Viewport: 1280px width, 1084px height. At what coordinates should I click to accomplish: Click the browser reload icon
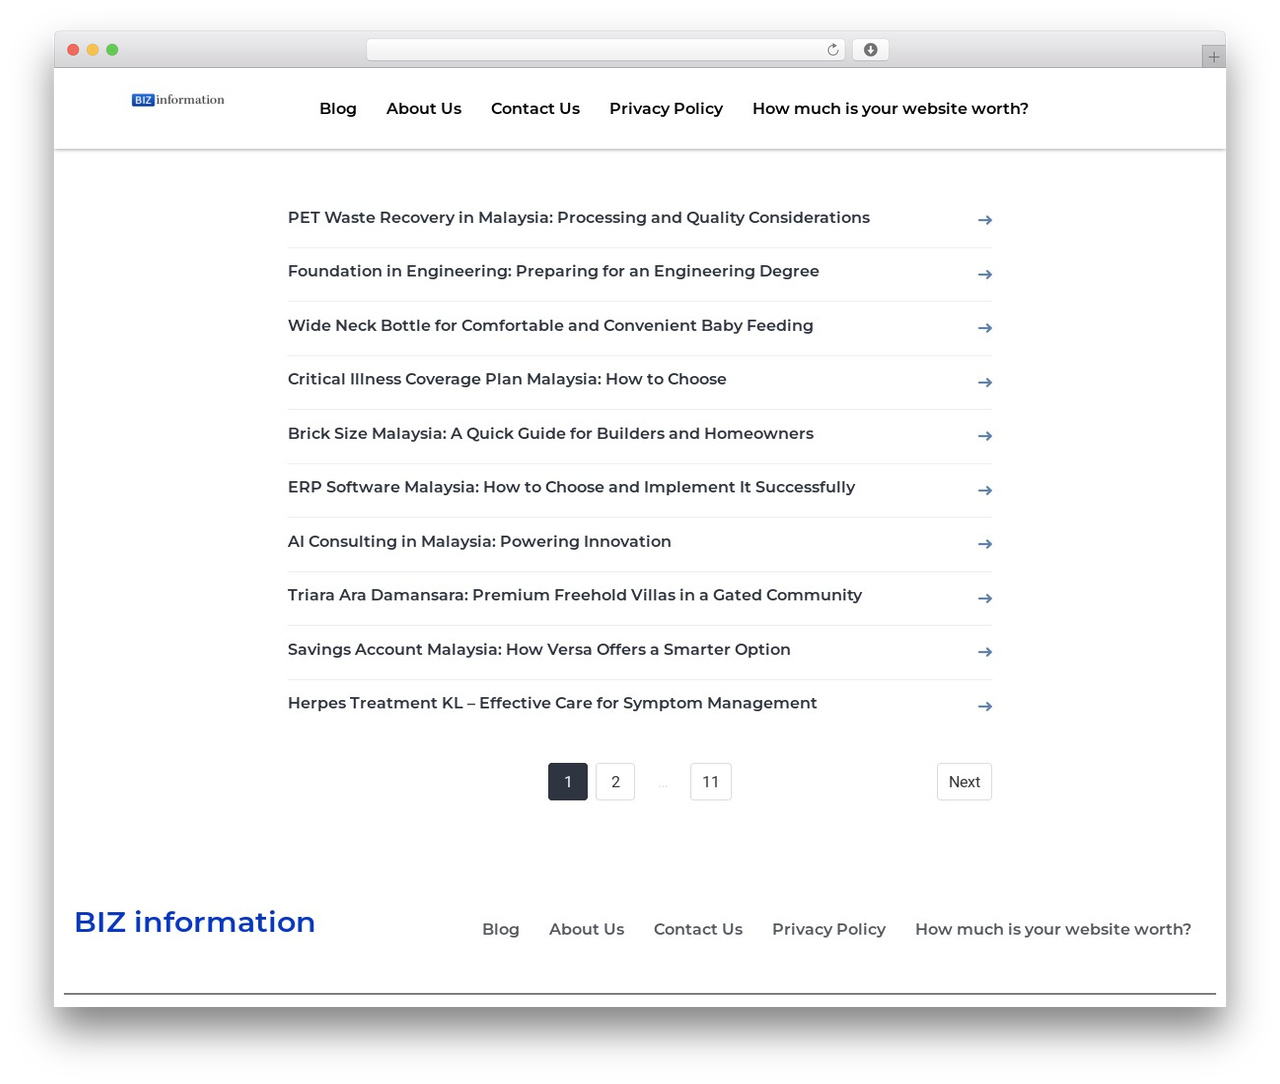point(833,50)
